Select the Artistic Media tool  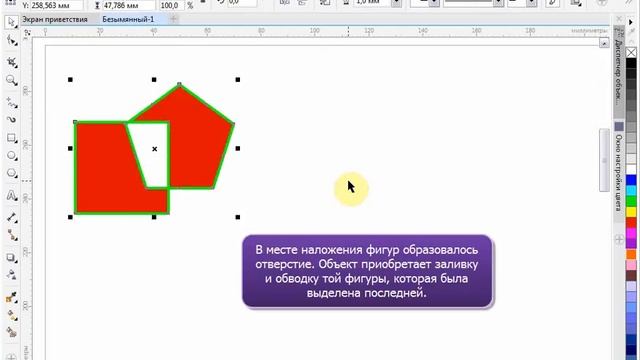pos(11,120)
